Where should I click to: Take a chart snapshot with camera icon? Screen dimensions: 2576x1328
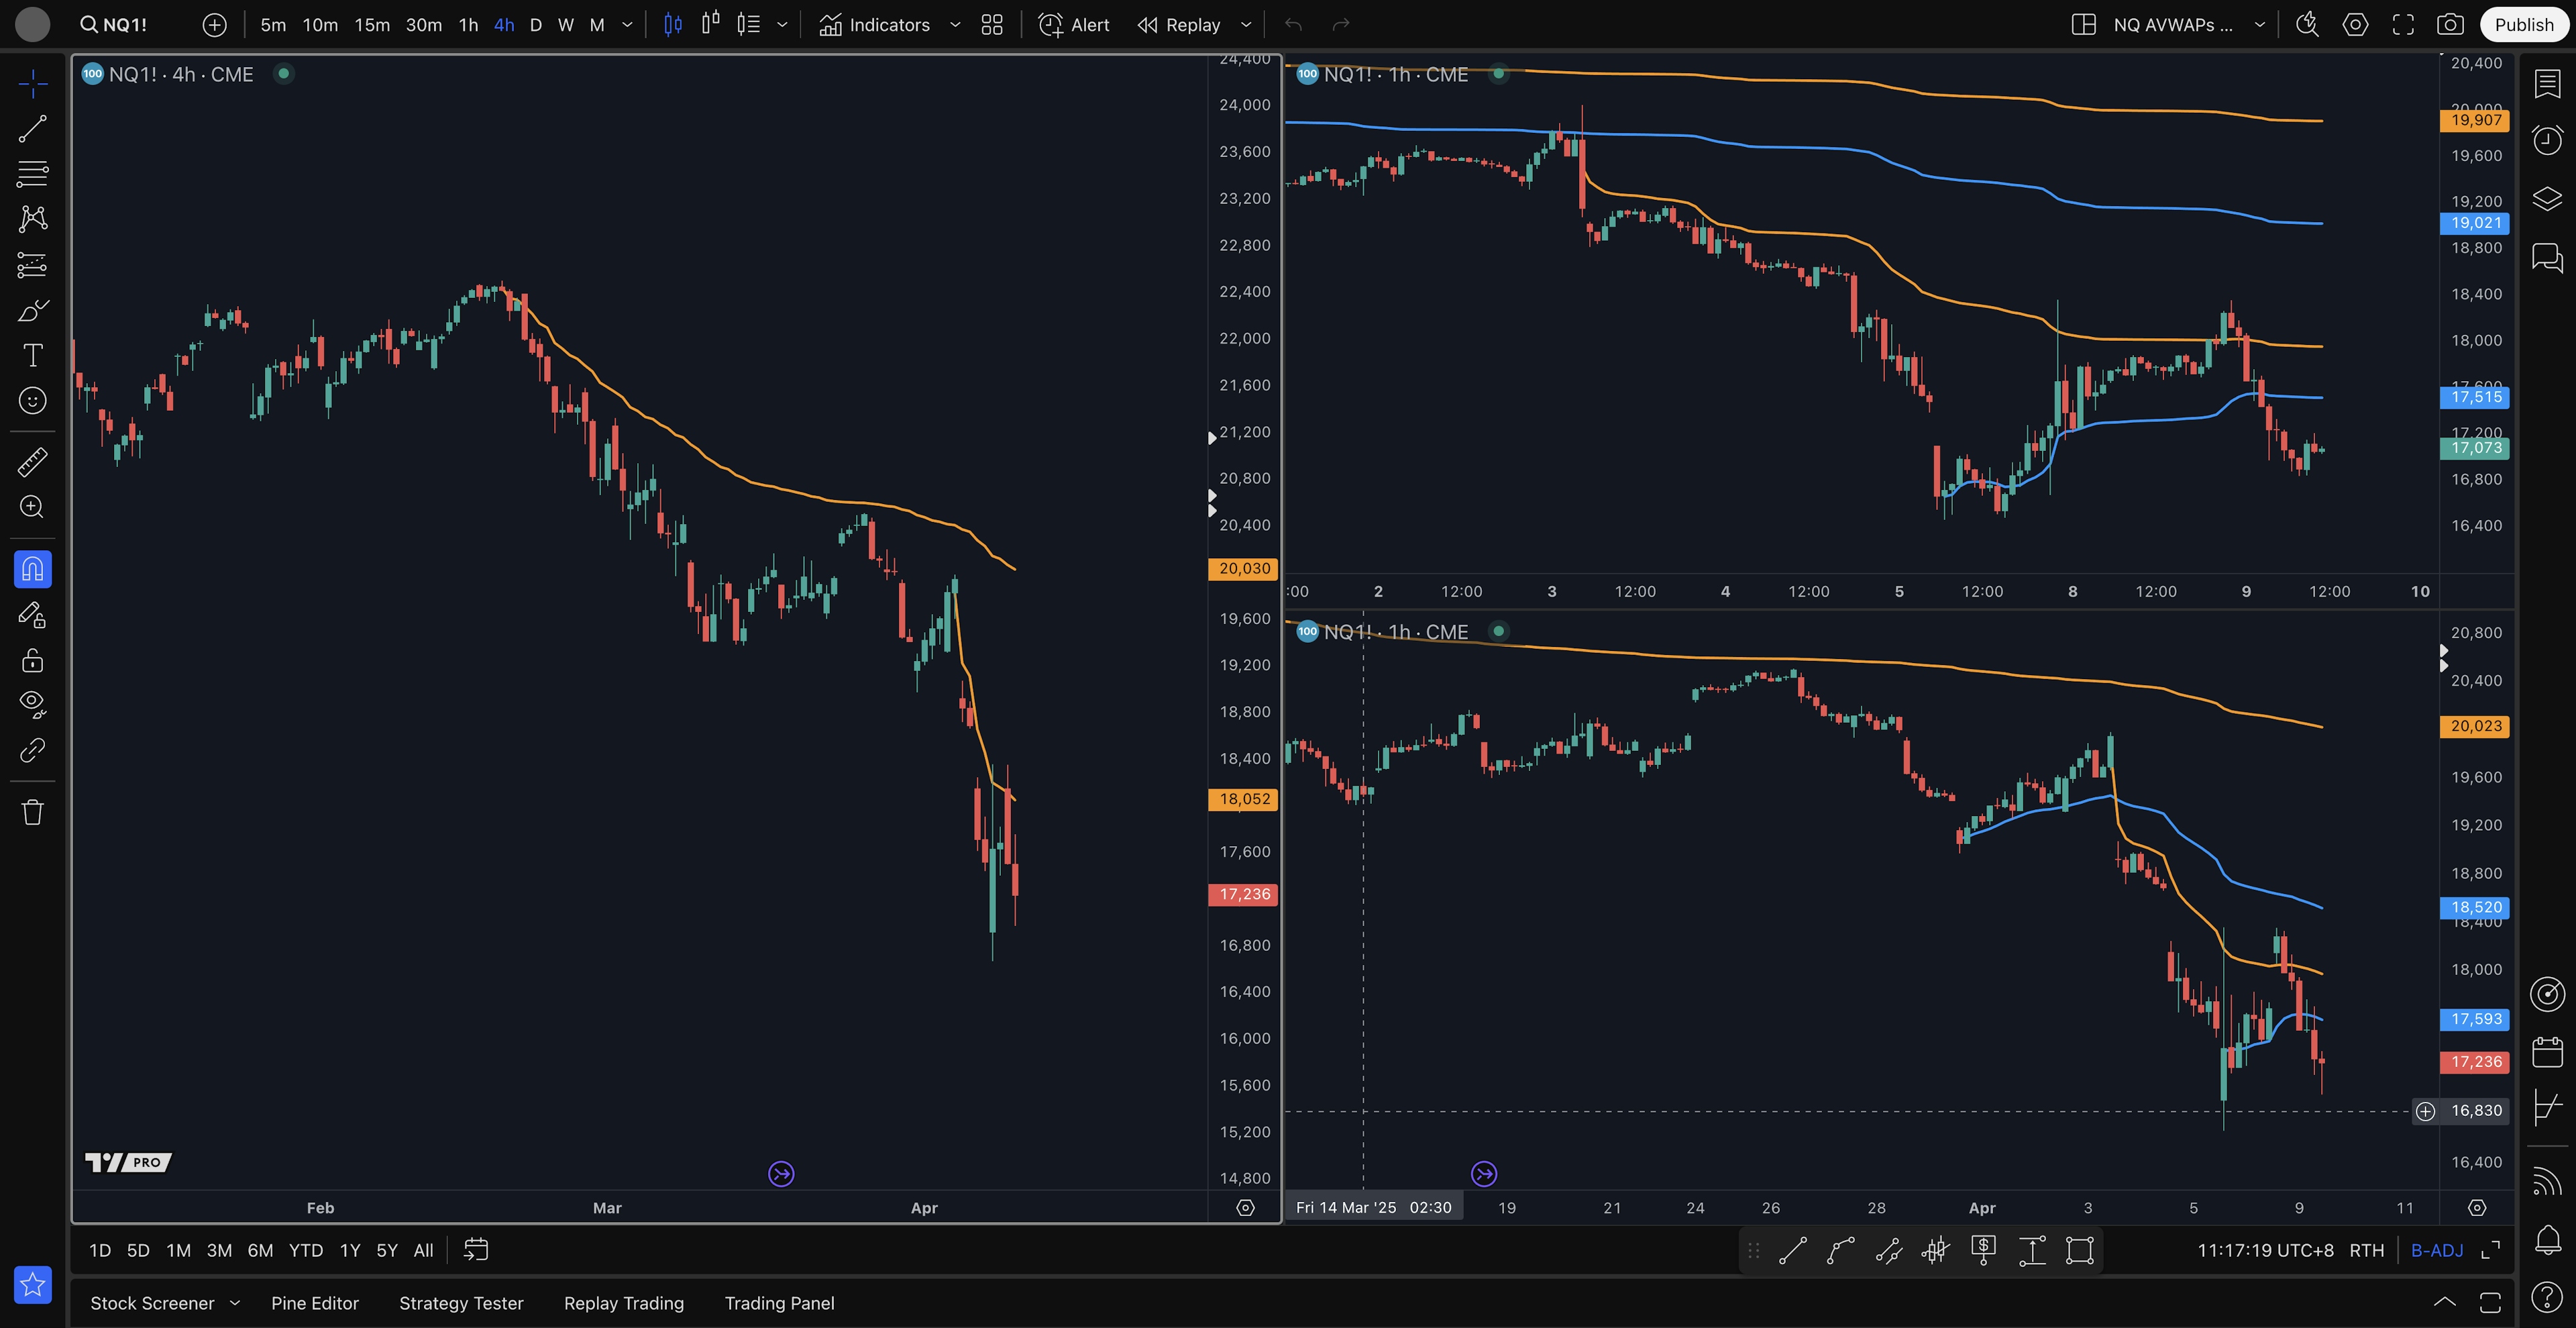pos(2449,25)
